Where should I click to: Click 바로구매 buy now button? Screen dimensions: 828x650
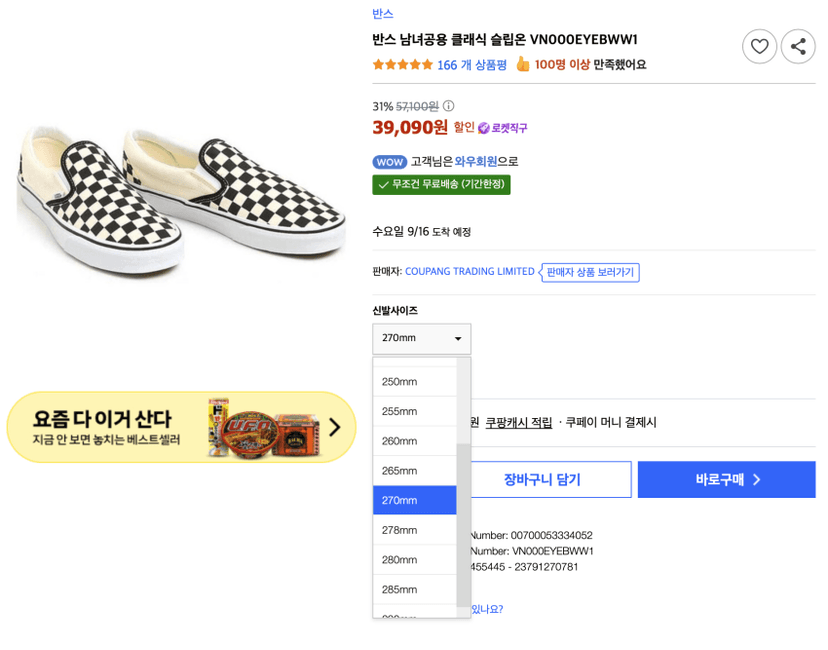[727, 479]
